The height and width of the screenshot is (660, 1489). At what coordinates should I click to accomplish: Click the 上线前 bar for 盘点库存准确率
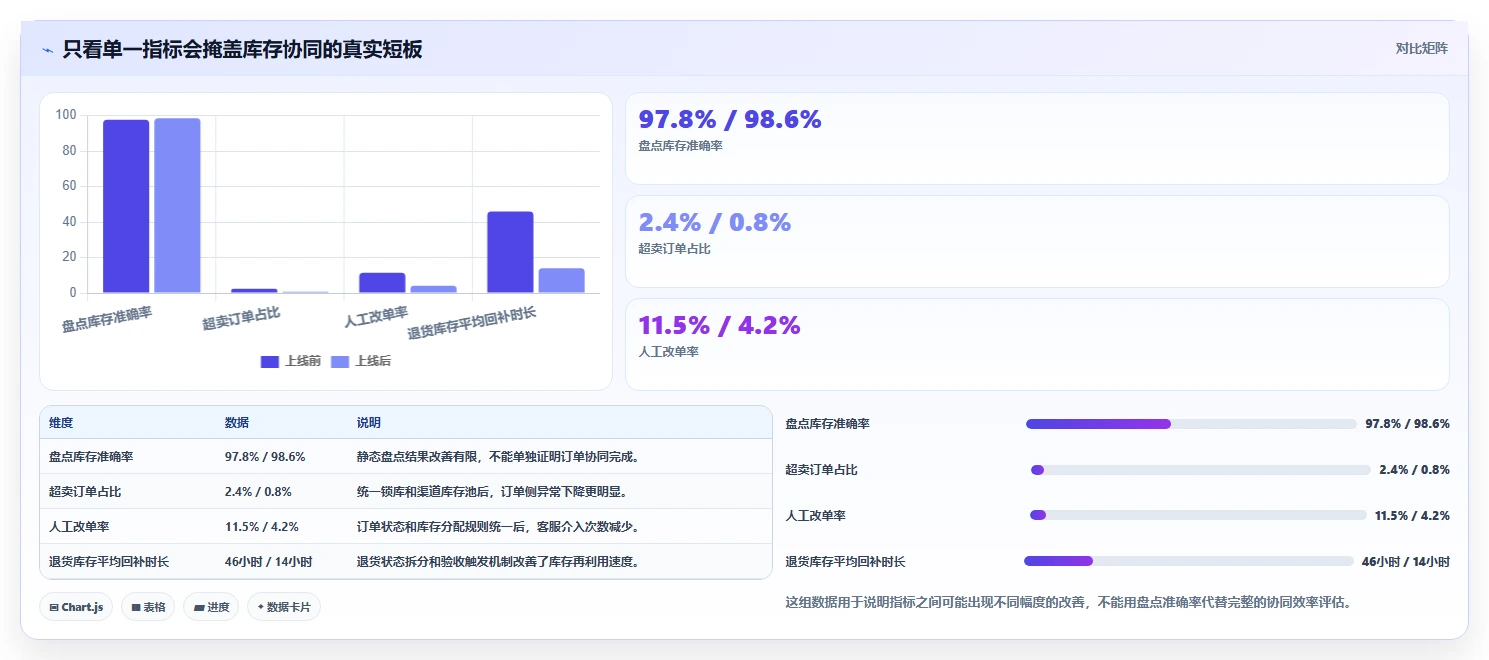126,207
